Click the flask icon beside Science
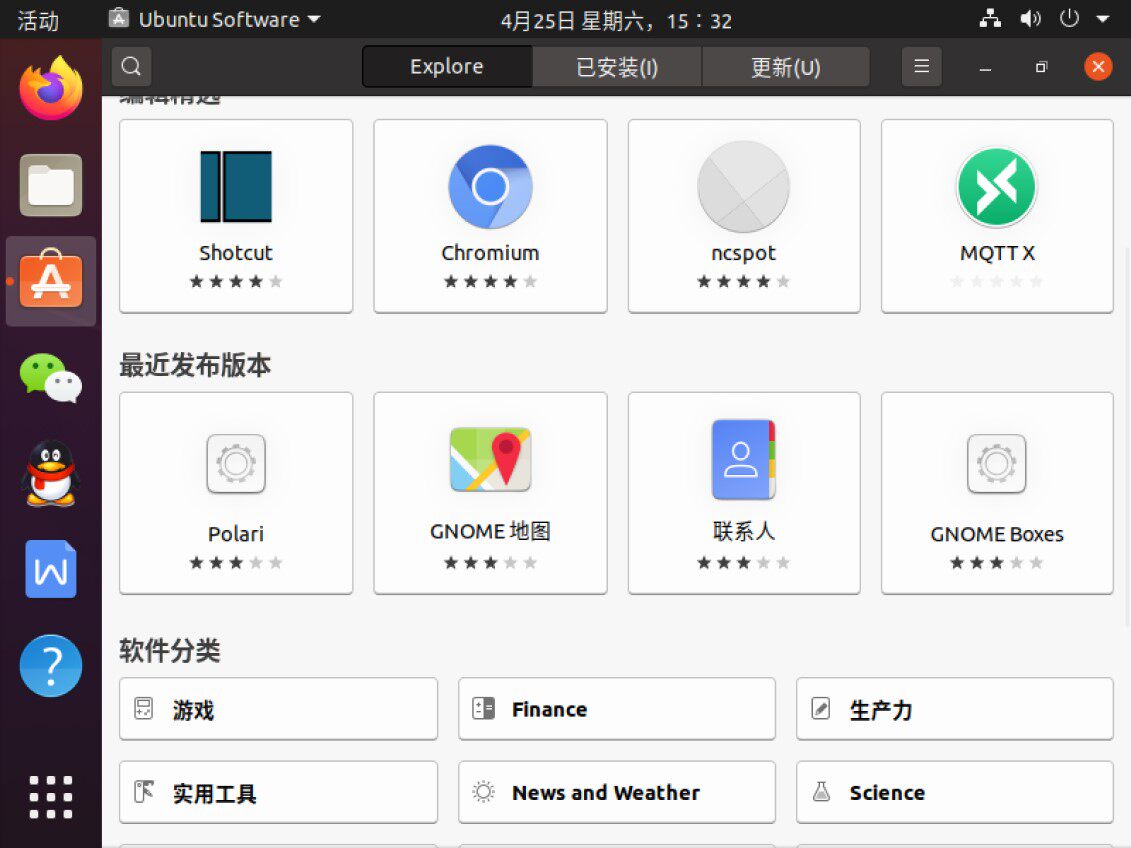The height and width of the screenshot is (848, 1131). tap(821, 792)
